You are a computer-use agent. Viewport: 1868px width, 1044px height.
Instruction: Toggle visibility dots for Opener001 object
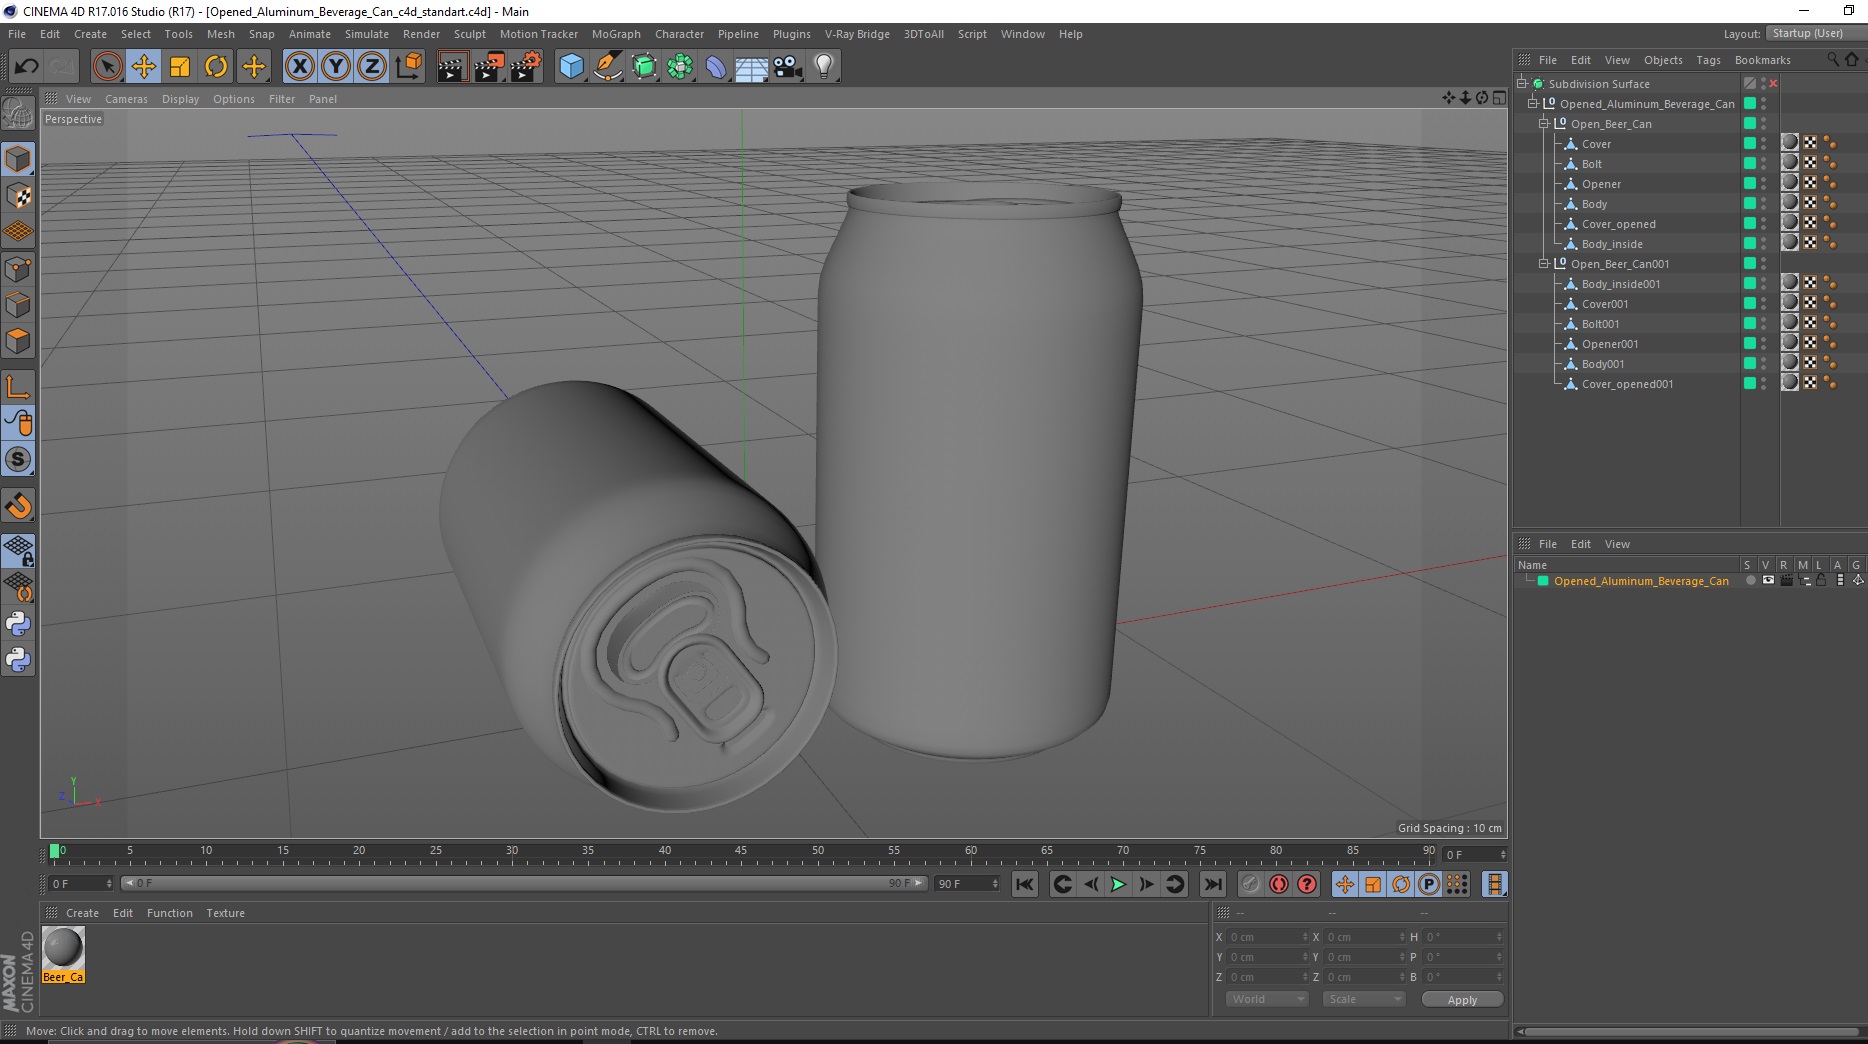coord(1763,344)
